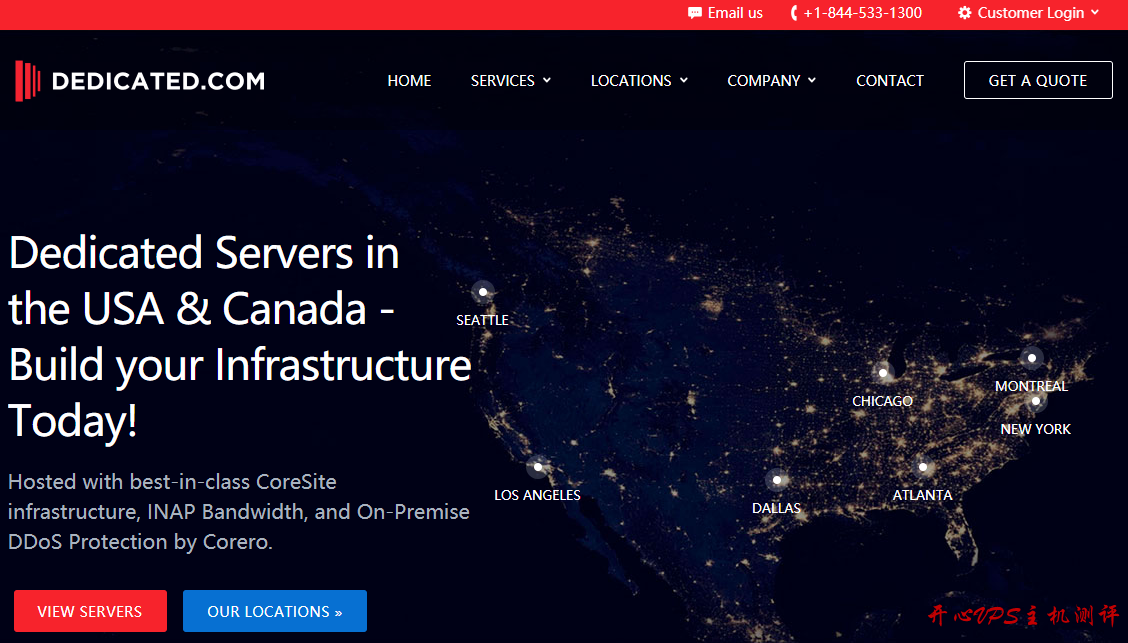This screenshot has width=1128, height=643.
Task: Select the New York map marker
Action: 1036,402
